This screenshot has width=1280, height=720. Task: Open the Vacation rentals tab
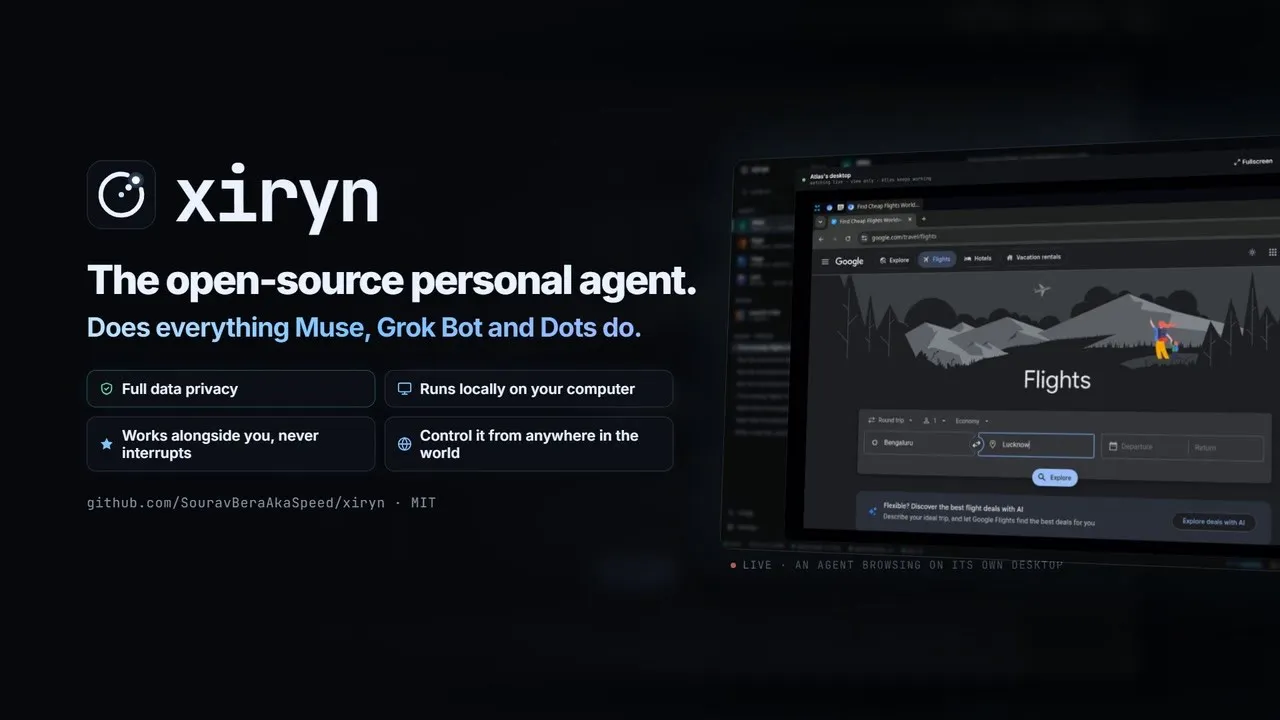(1034, 257)
